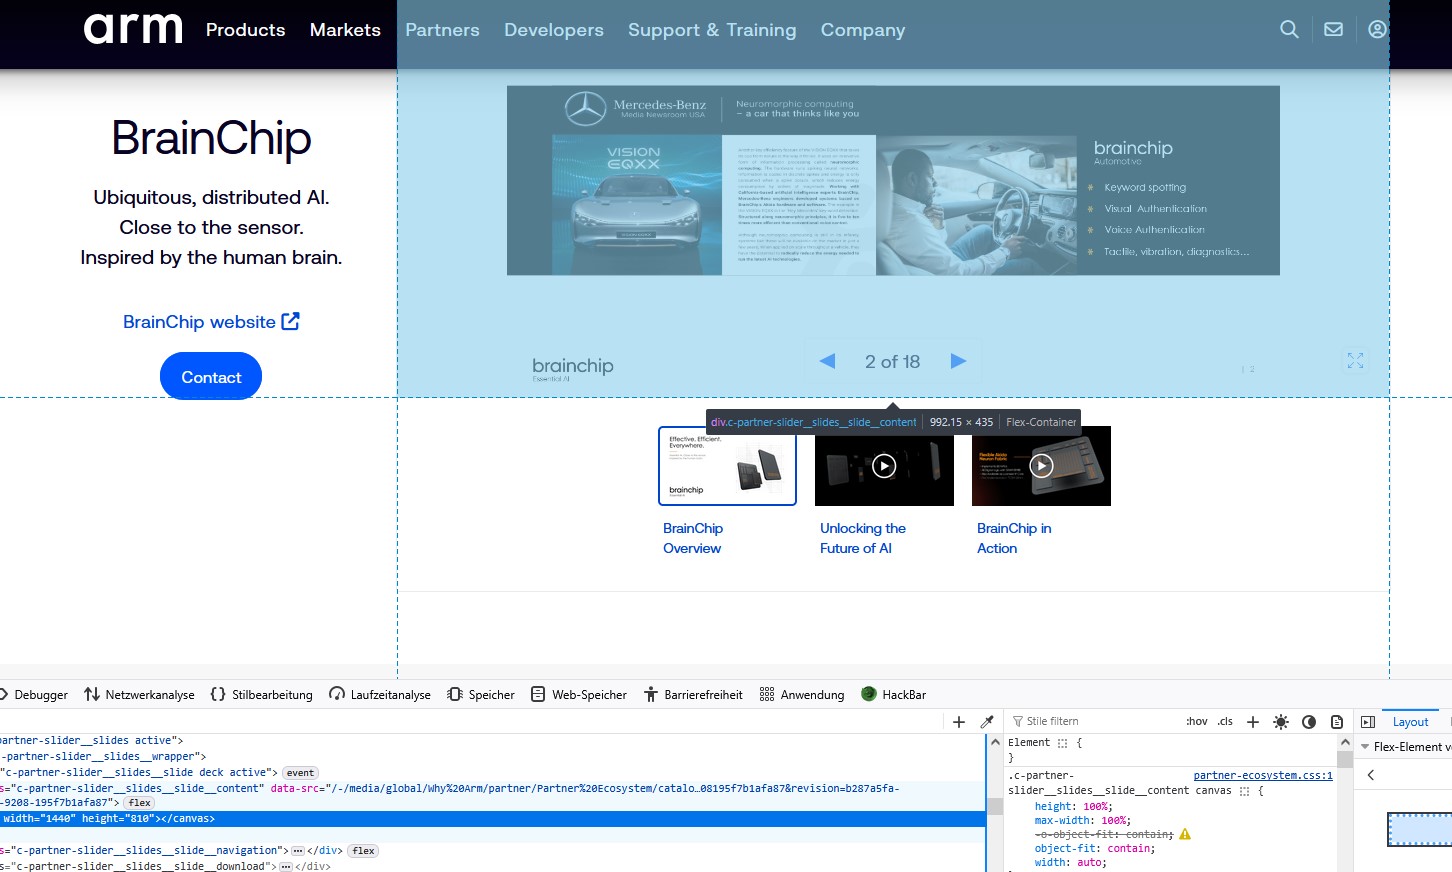Viewport: 1452px width, 872px height.
Task: Click the '2 of 18' slide counter
Action: coord(892,361)
